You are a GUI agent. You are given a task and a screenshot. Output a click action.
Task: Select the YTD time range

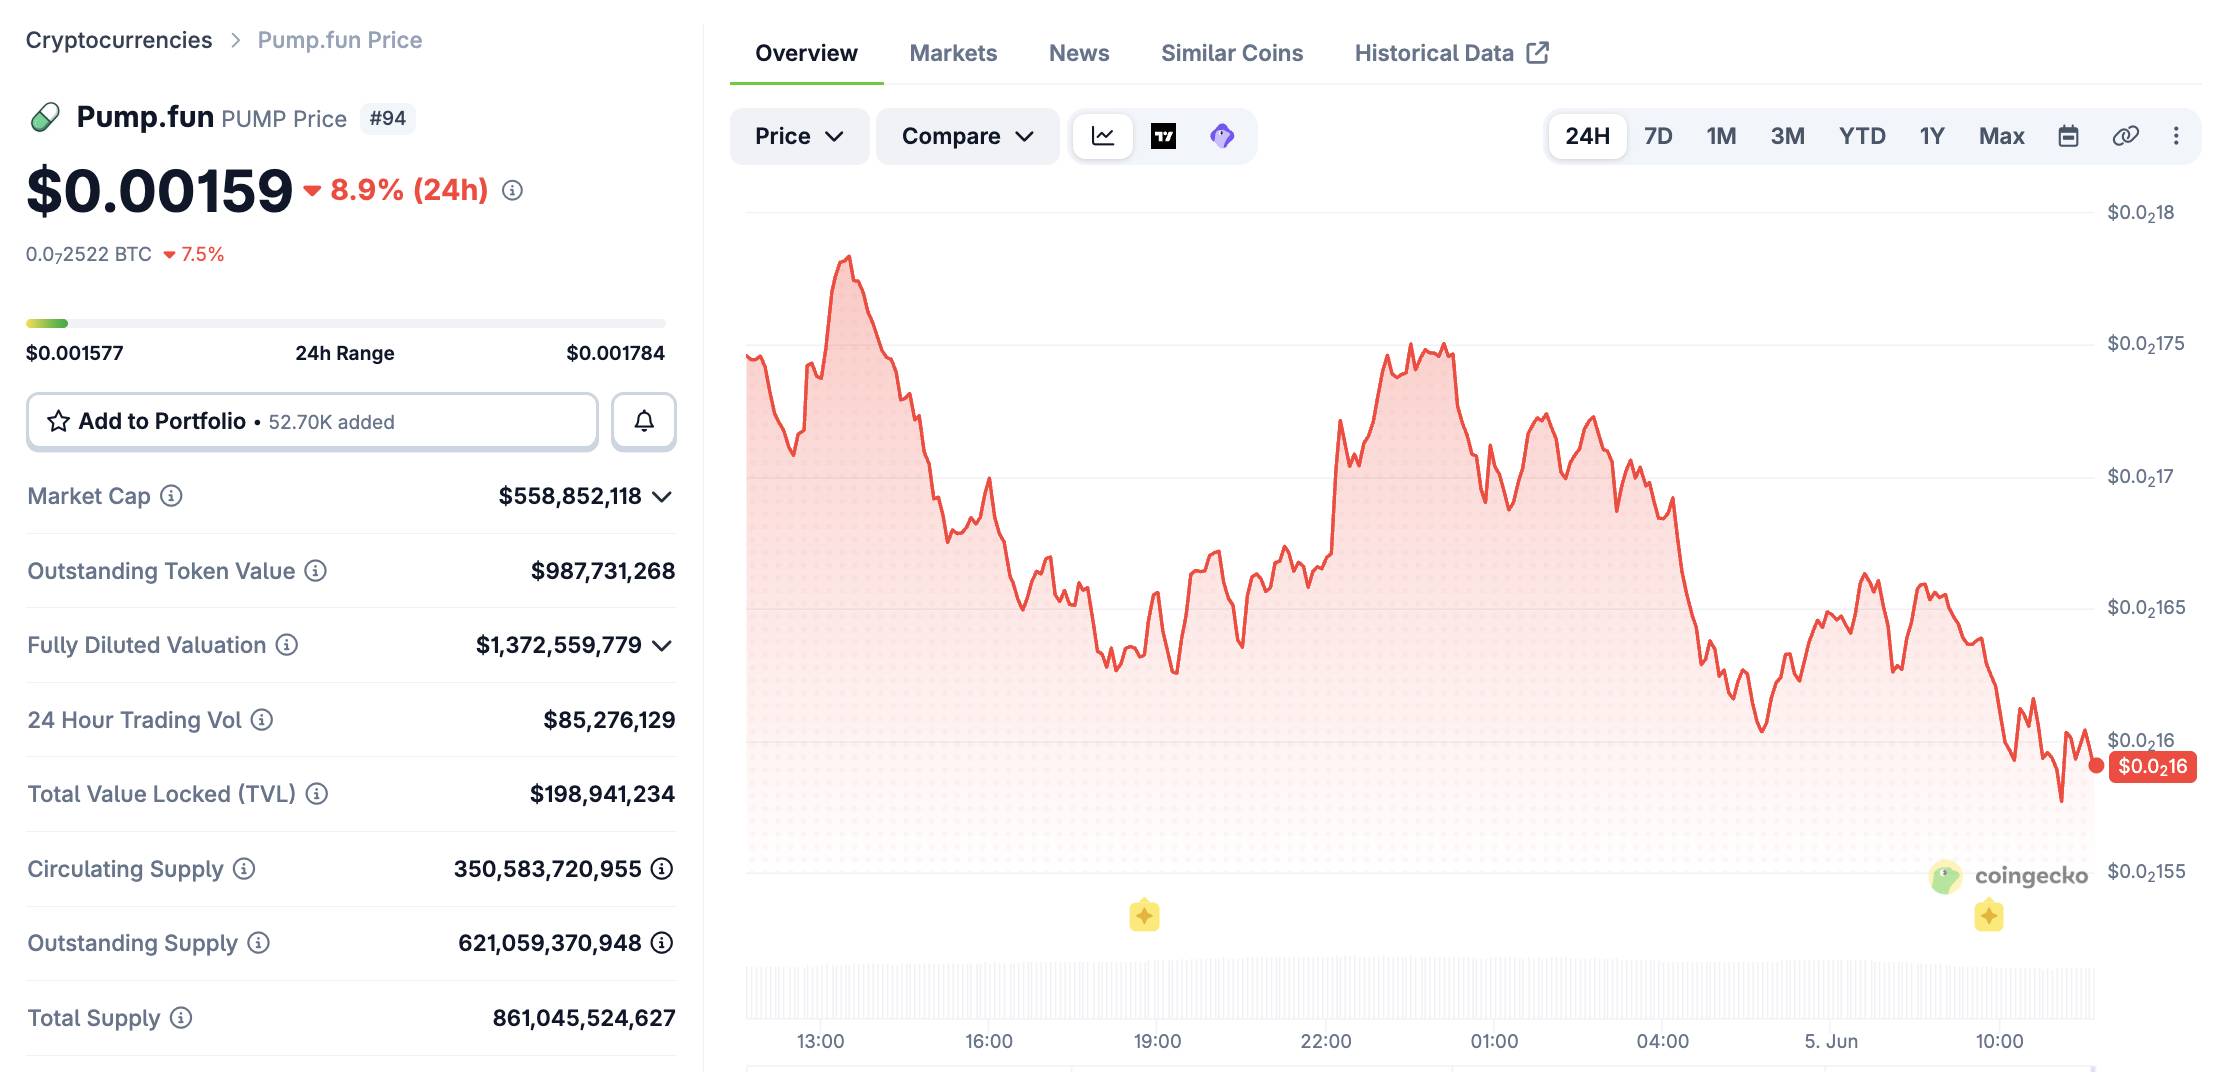[x=1862, y=136]
